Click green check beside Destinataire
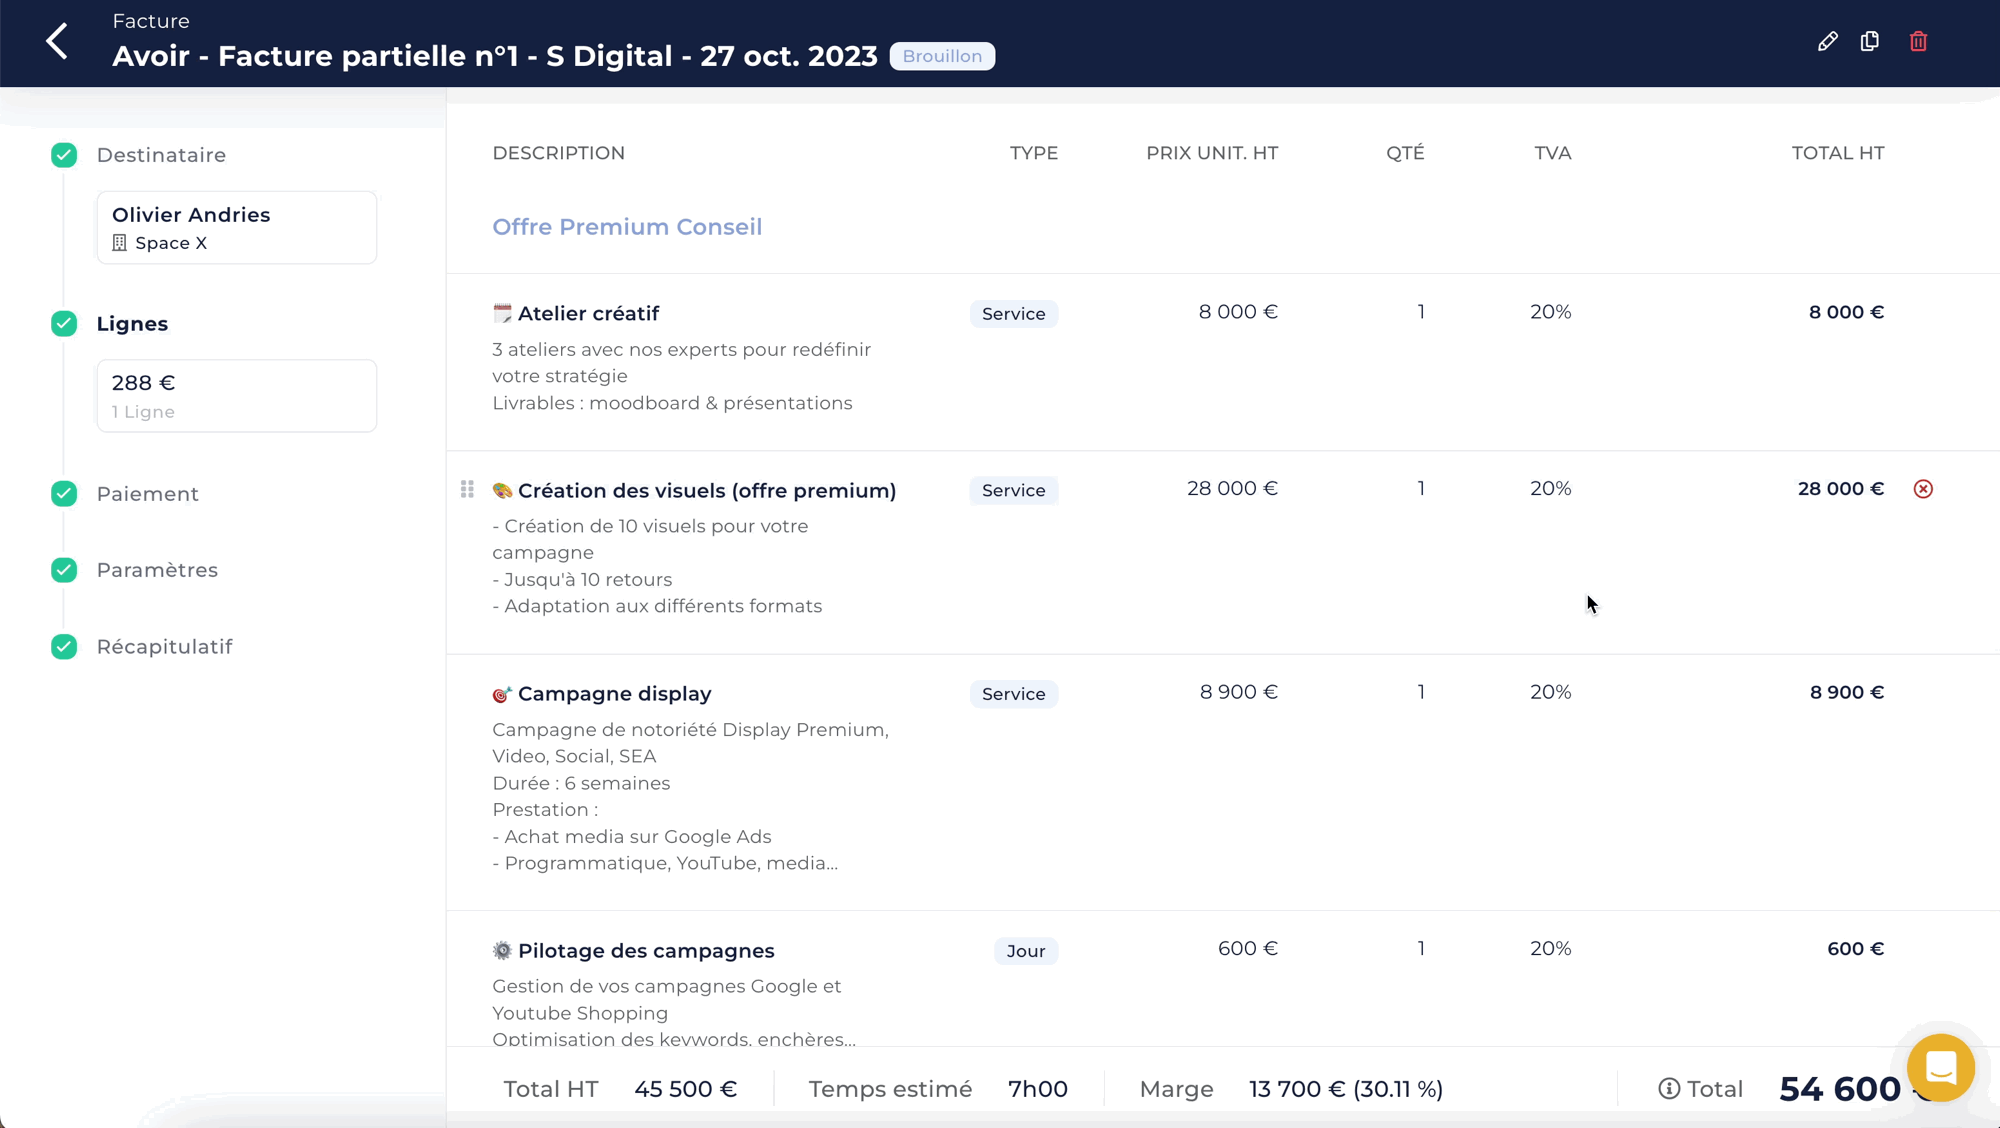The image size is (2000, 1128). [64, 155]
